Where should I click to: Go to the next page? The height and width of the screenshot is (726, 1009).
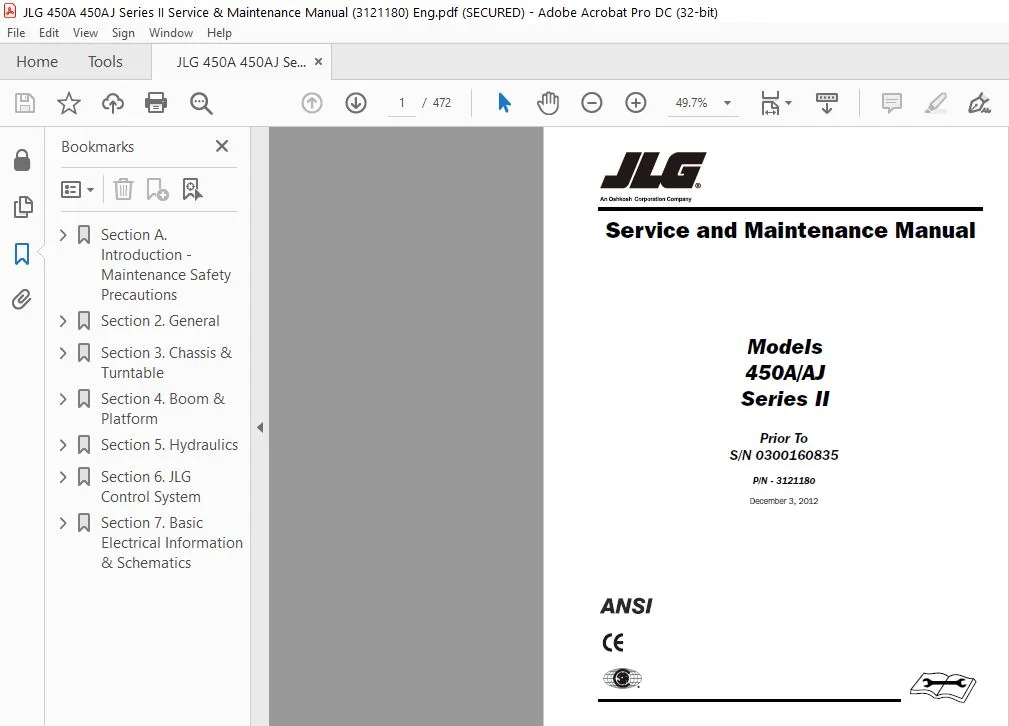pos(356,103)
